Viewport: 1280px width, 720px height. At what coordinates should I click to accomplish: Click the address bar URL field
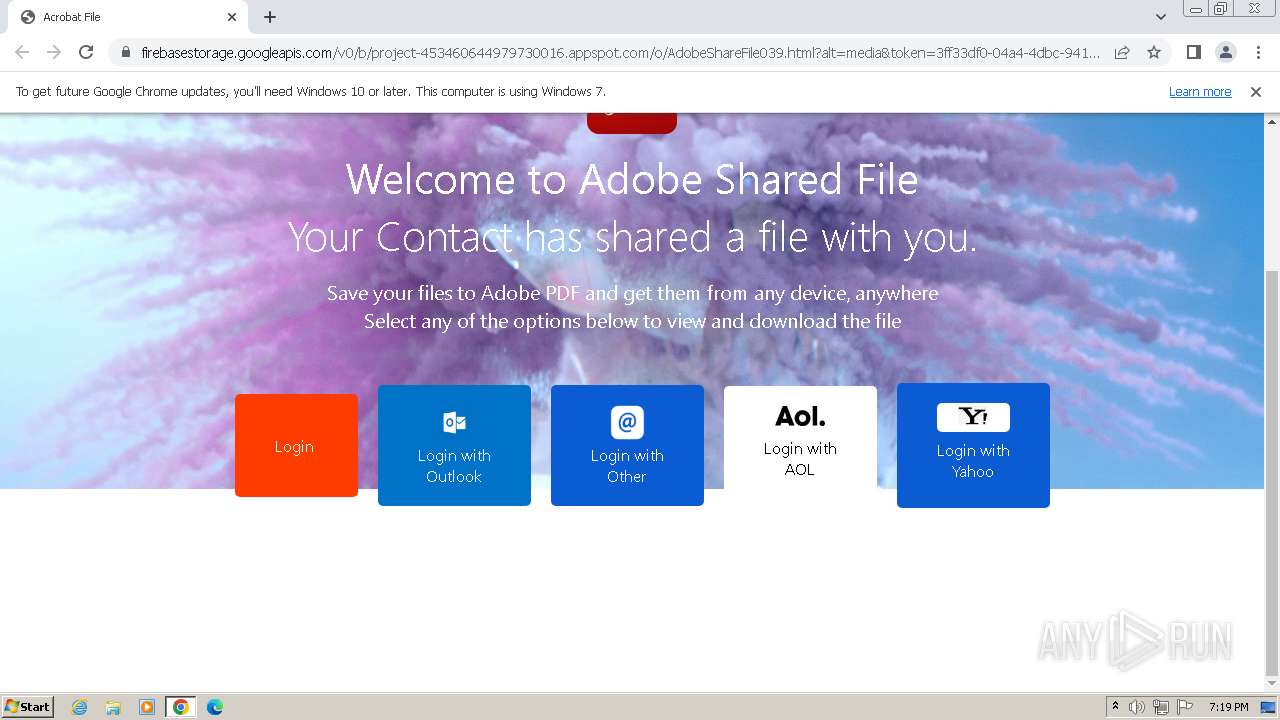(x=620, y=52)
